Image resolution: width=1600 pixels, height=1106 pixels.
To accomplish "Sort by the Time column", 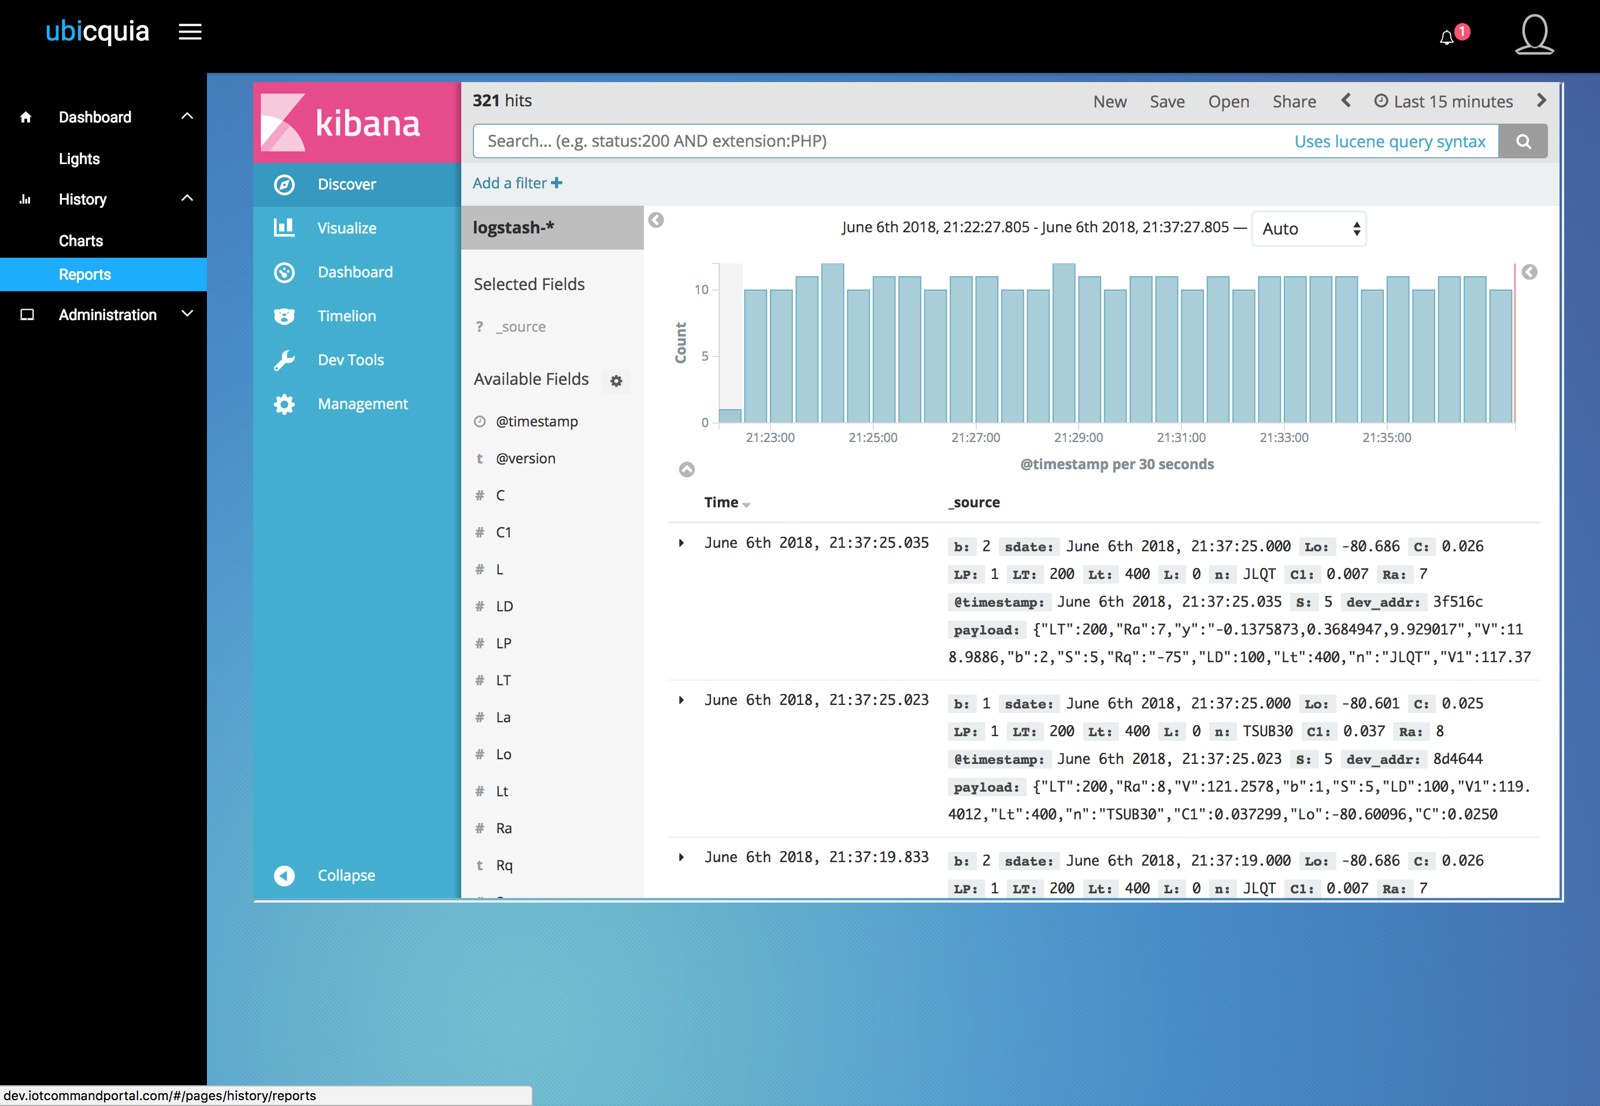I will [x=726, y=503].
